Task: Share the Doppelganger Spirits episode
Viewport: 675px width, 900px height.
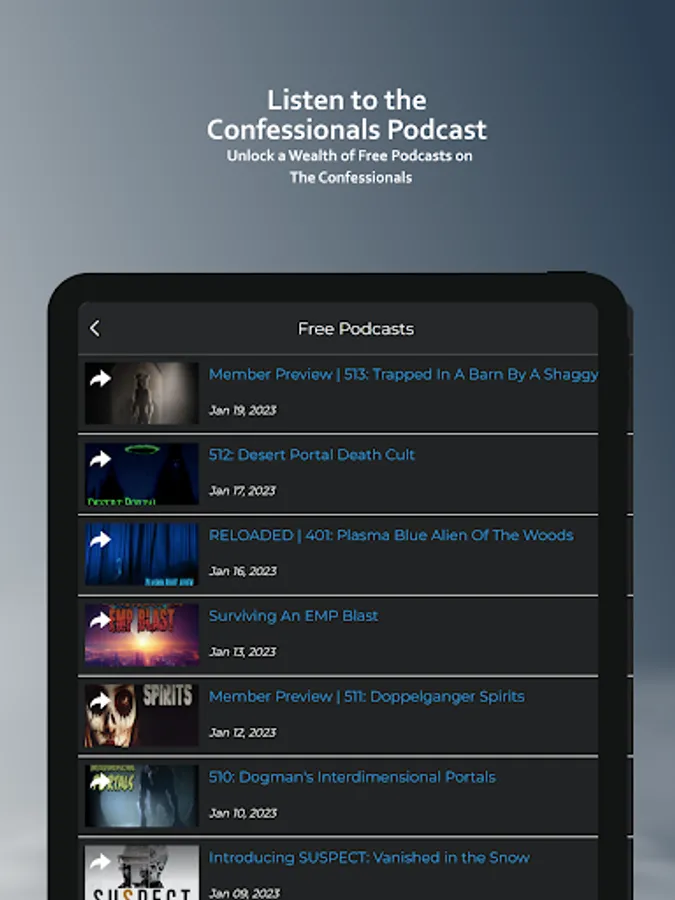Action: pyautogui.click(x=100, y=700)
